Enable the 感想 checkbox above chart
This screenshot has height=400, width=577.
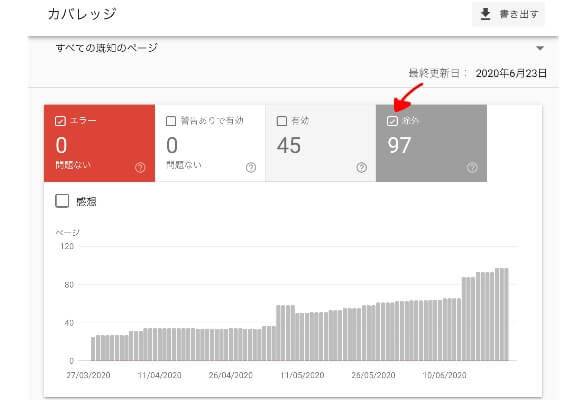pyautogui.click(x=62, y=201)
